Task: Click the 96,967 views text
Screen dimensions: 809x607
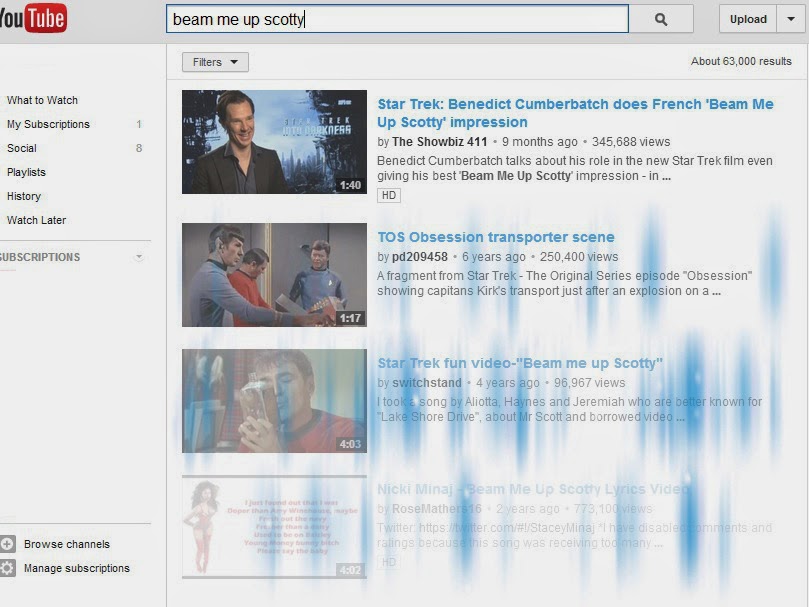Action: pos(590,382)
